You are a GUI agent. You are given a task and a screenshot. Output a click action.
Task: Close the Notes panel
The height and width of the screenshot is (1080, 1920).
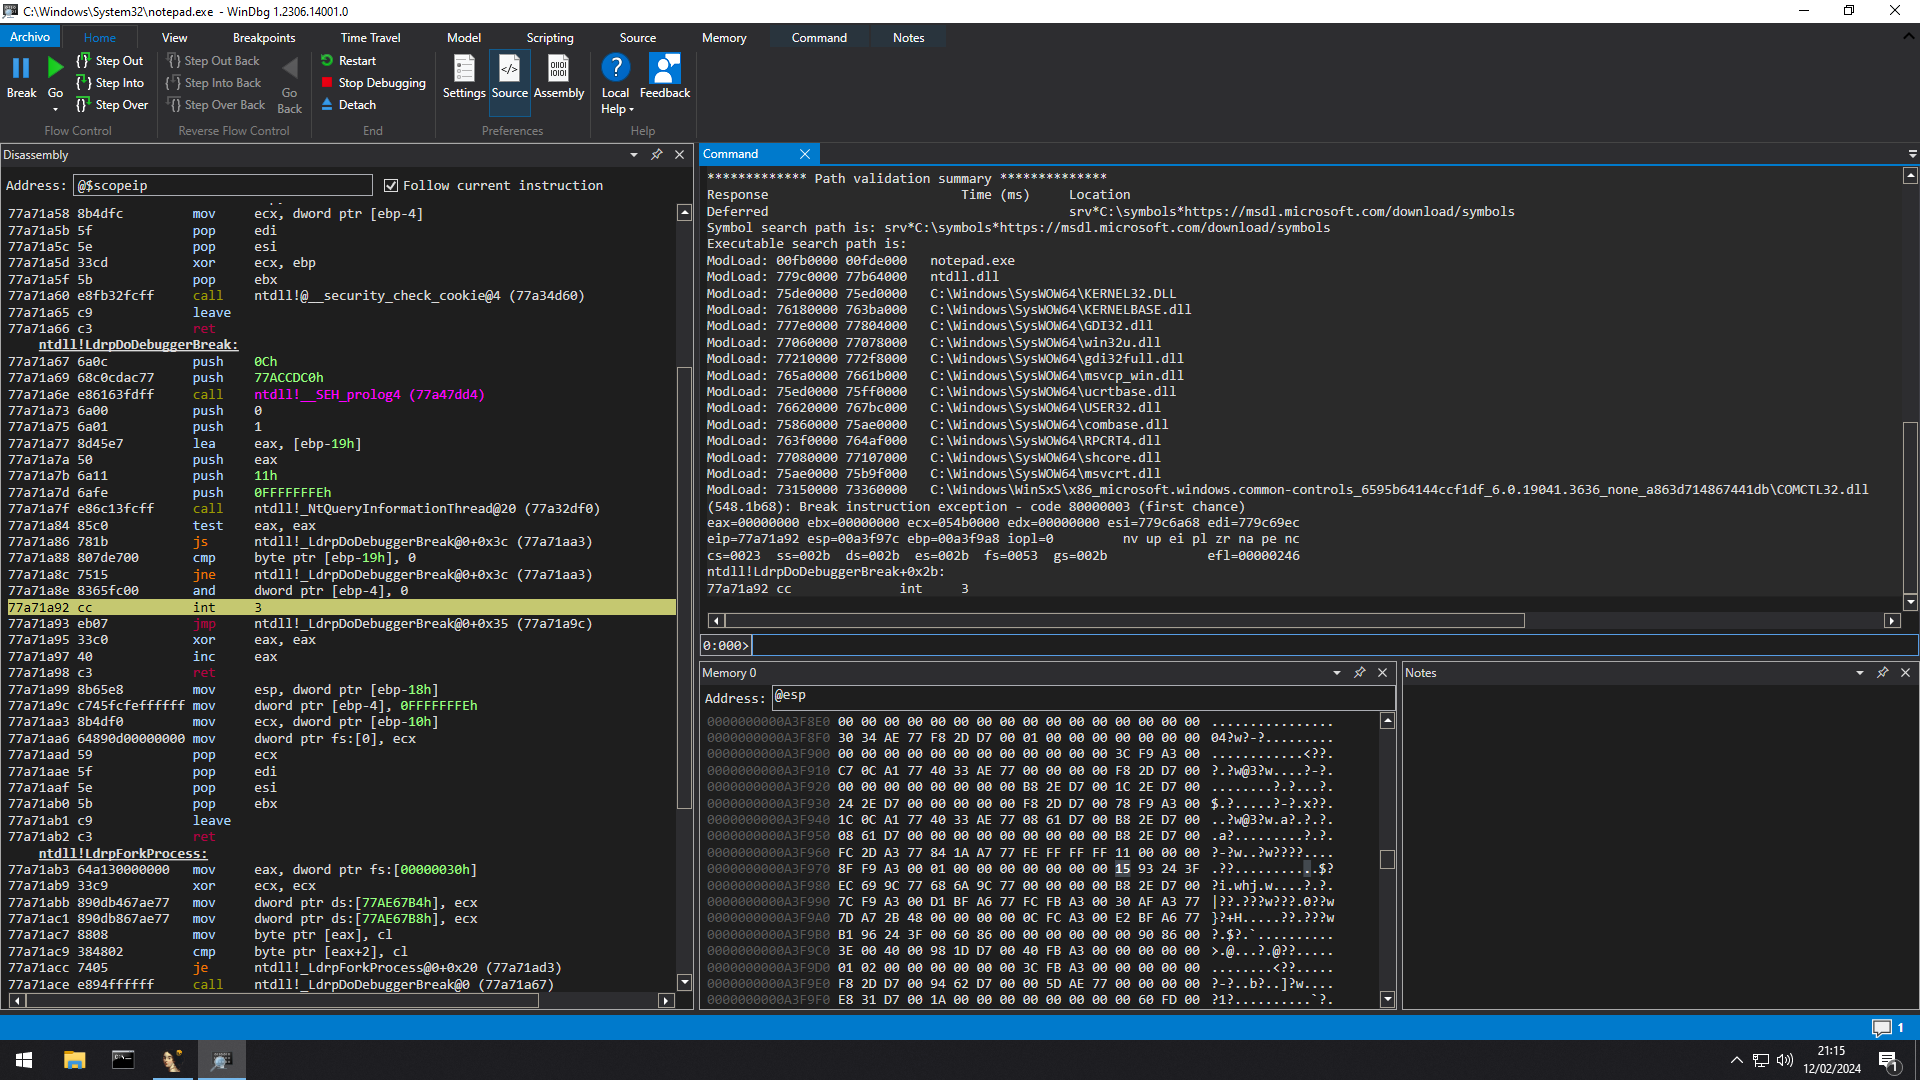pyautogui.click(x=1906, y=673)
